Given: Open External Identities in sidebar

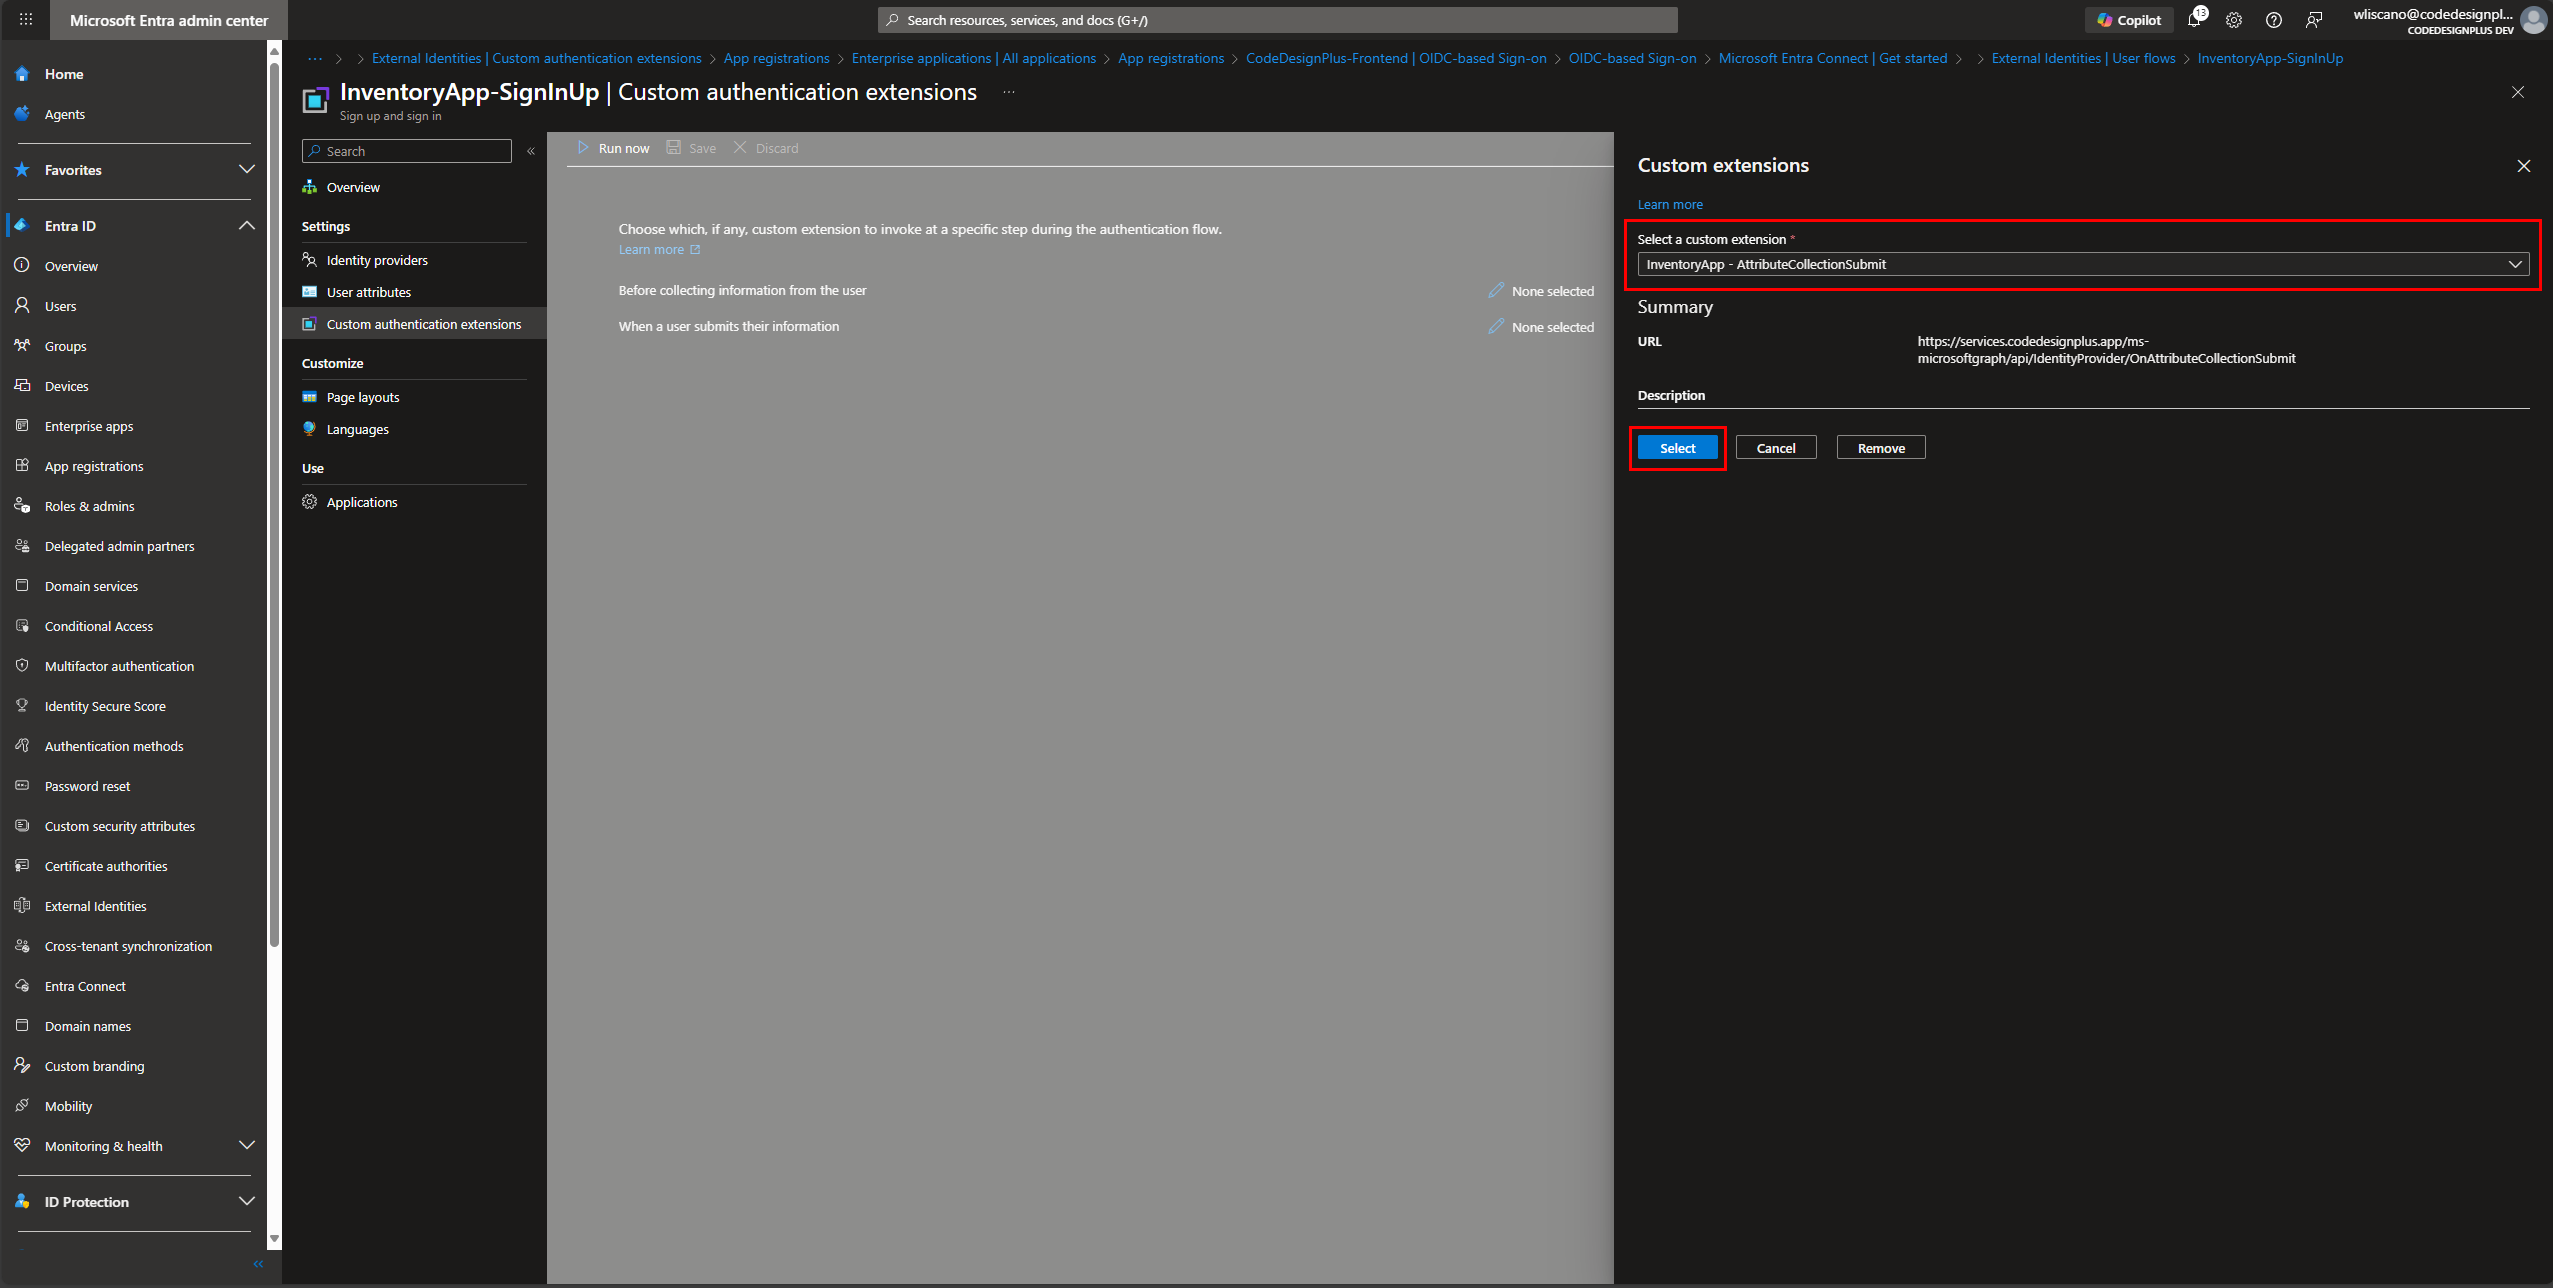Looking at the screenshot, I should point(95,906).
